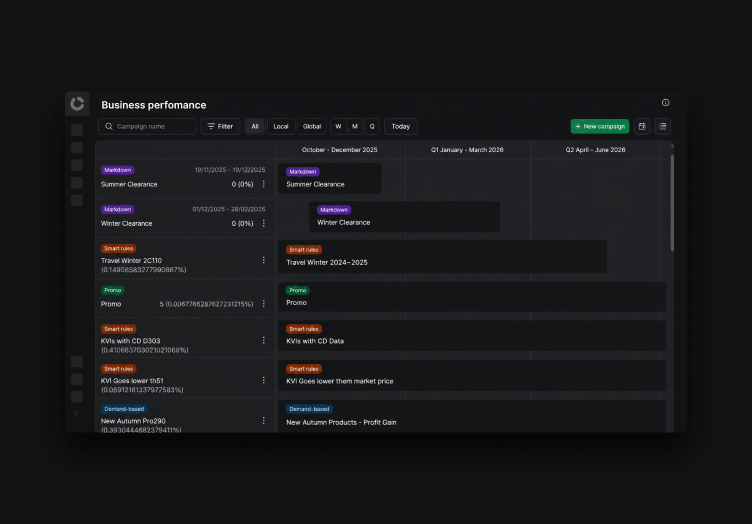The image size is (752, 524).
Task: Select the Winter Clearance bar on timeline
Action: (404, 217)
